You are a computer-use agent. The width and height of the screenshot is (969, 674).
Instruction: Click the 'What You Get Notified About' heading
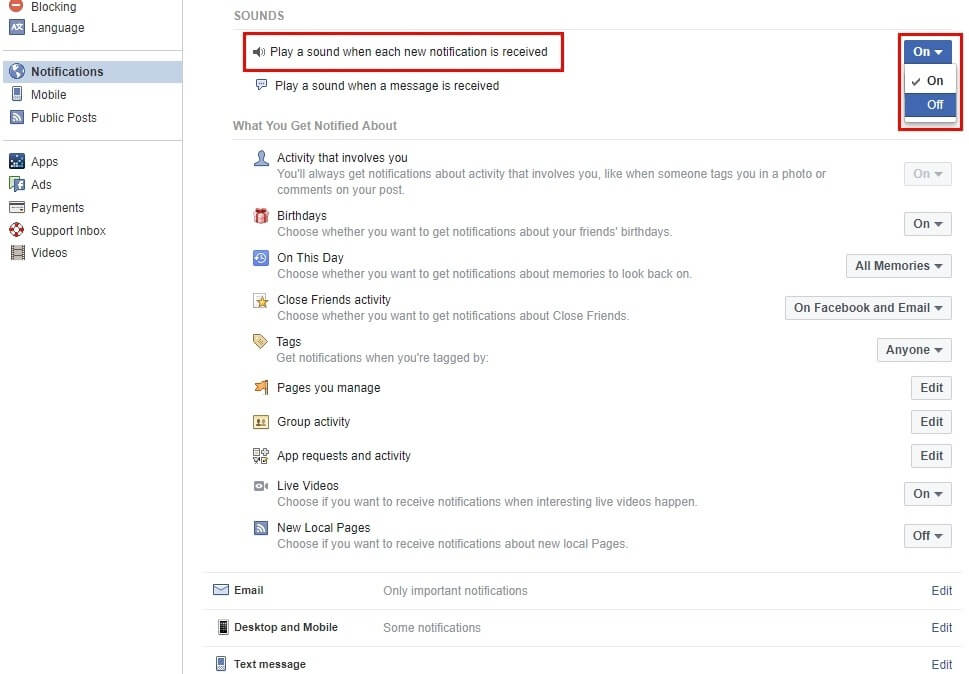[315, 125]
